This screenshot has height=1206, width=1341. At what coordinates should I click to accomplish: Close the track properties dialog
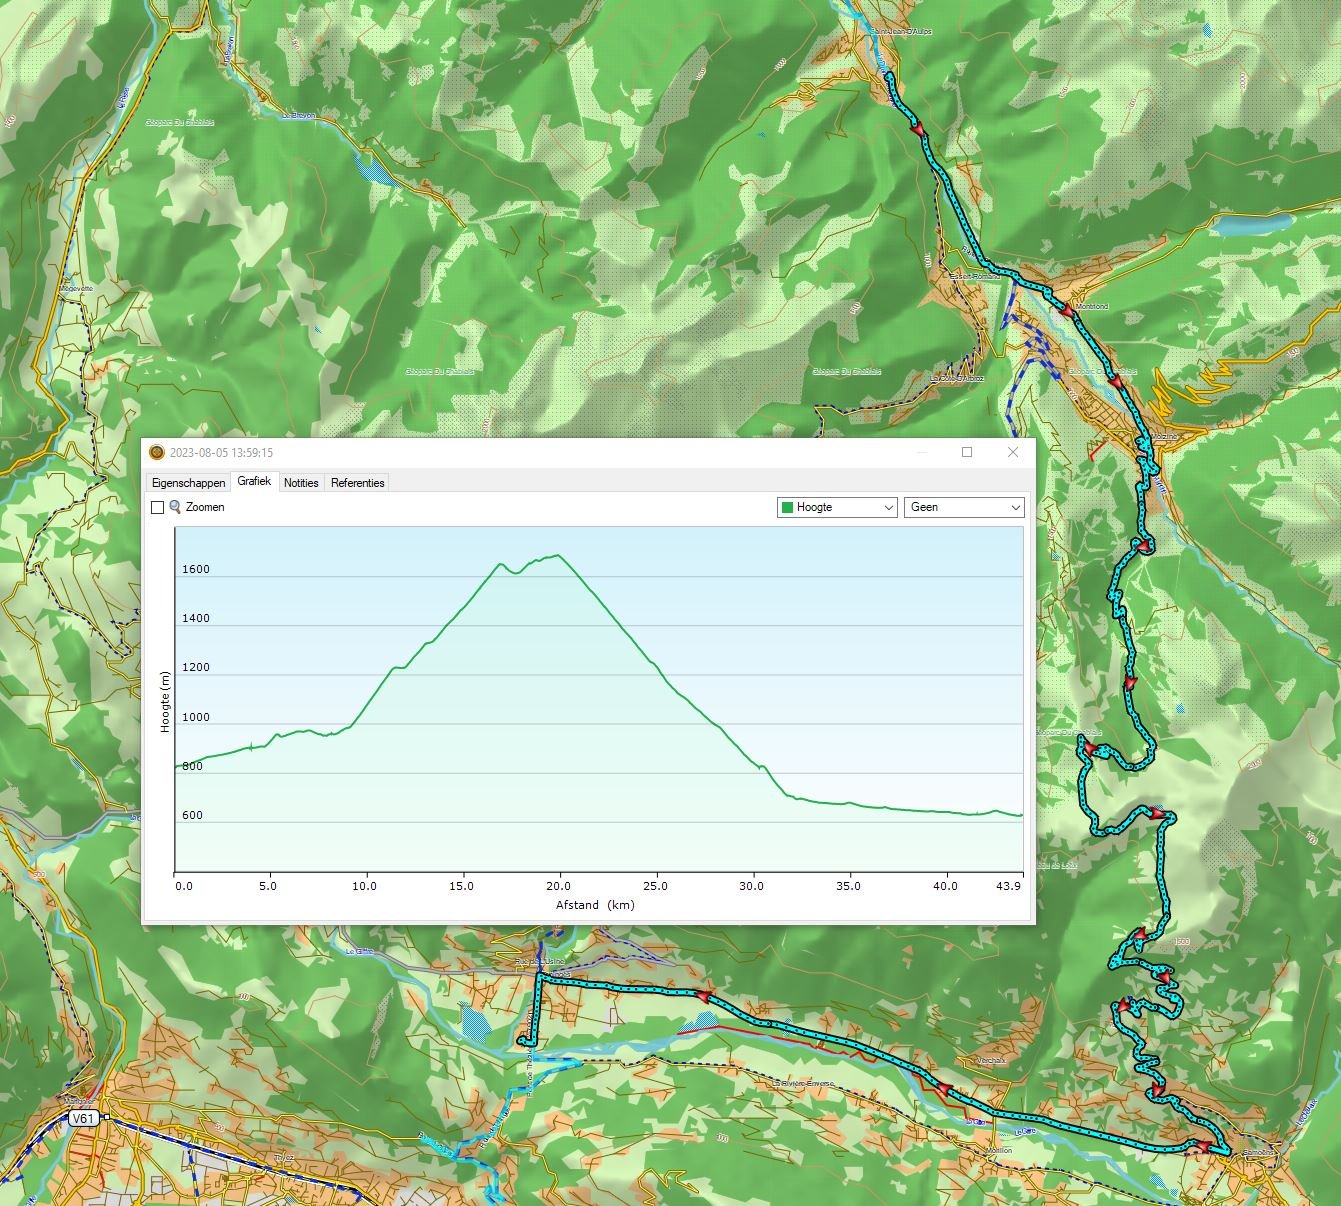pyautogui.click(x=1013, y=452)
